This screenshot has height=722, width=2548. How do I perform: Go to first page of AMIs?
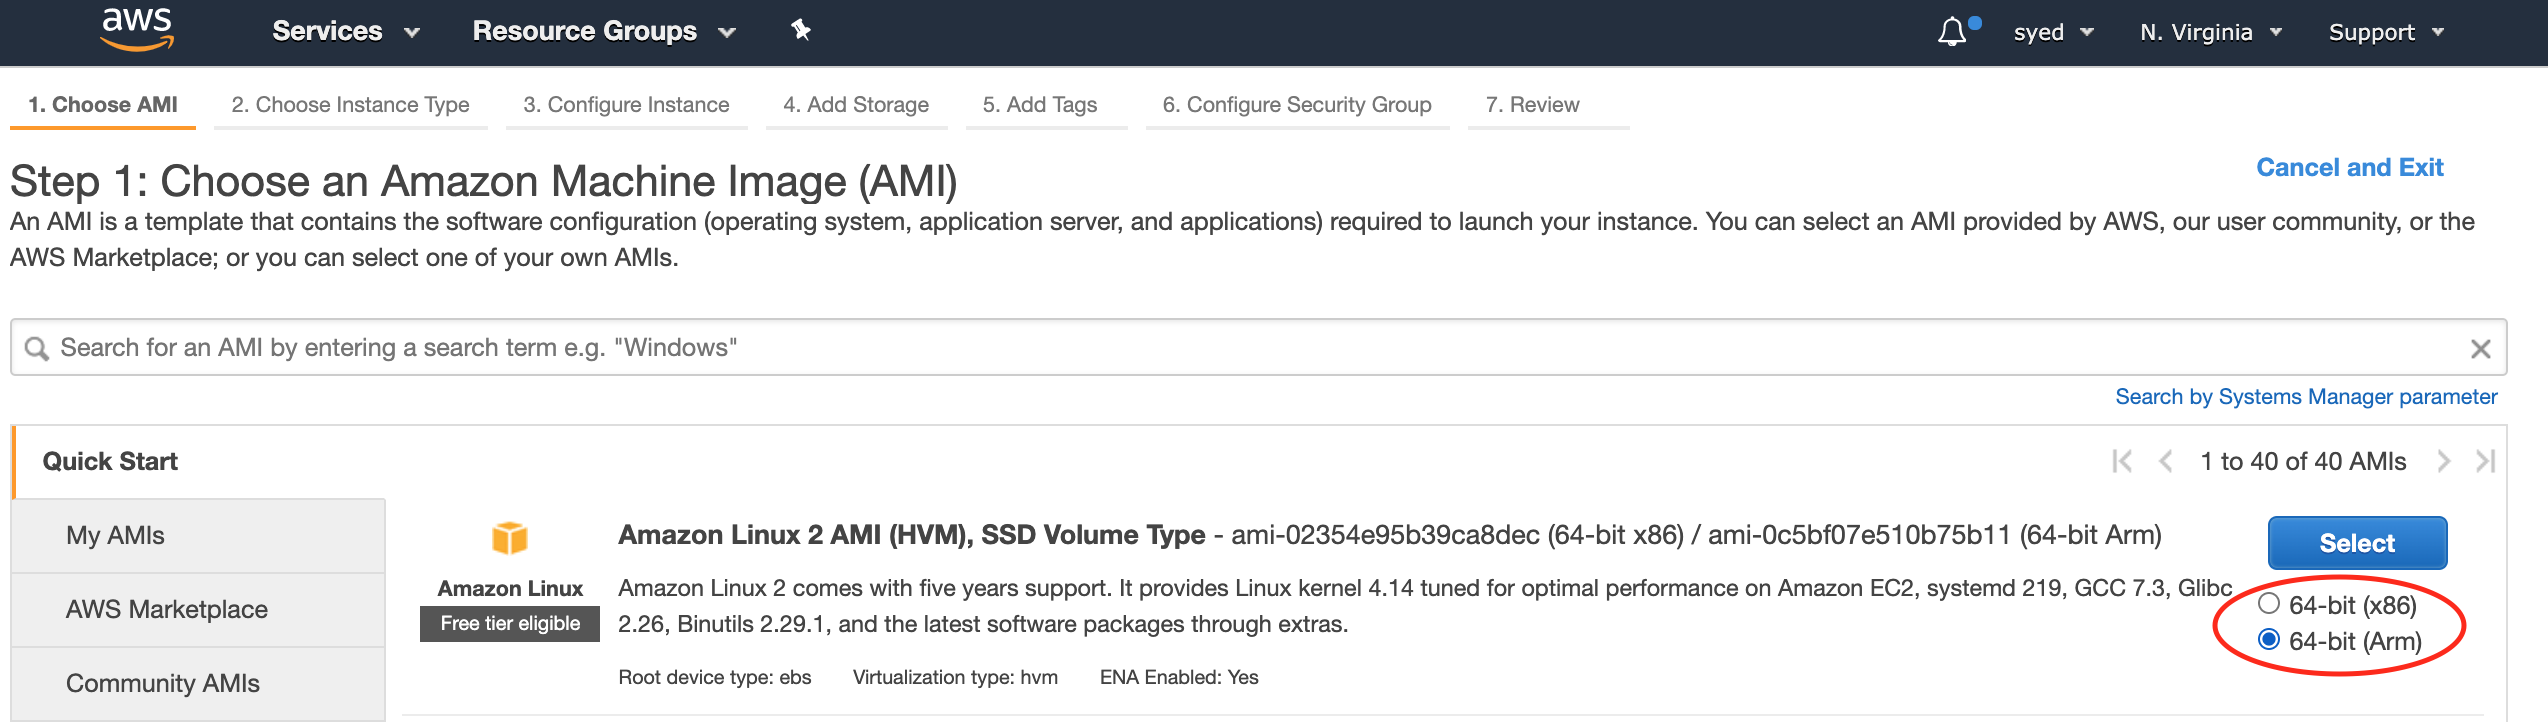pyautogui.click(x=2122, y=461)
